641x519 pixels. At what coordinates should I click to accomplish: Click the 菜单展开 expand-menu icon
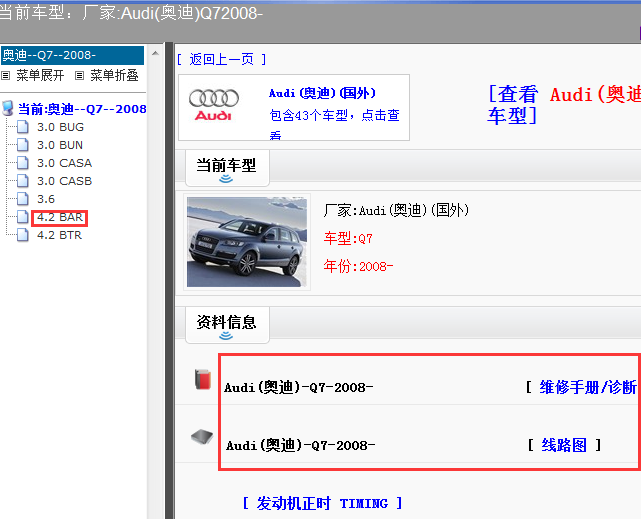click(5, 75)
